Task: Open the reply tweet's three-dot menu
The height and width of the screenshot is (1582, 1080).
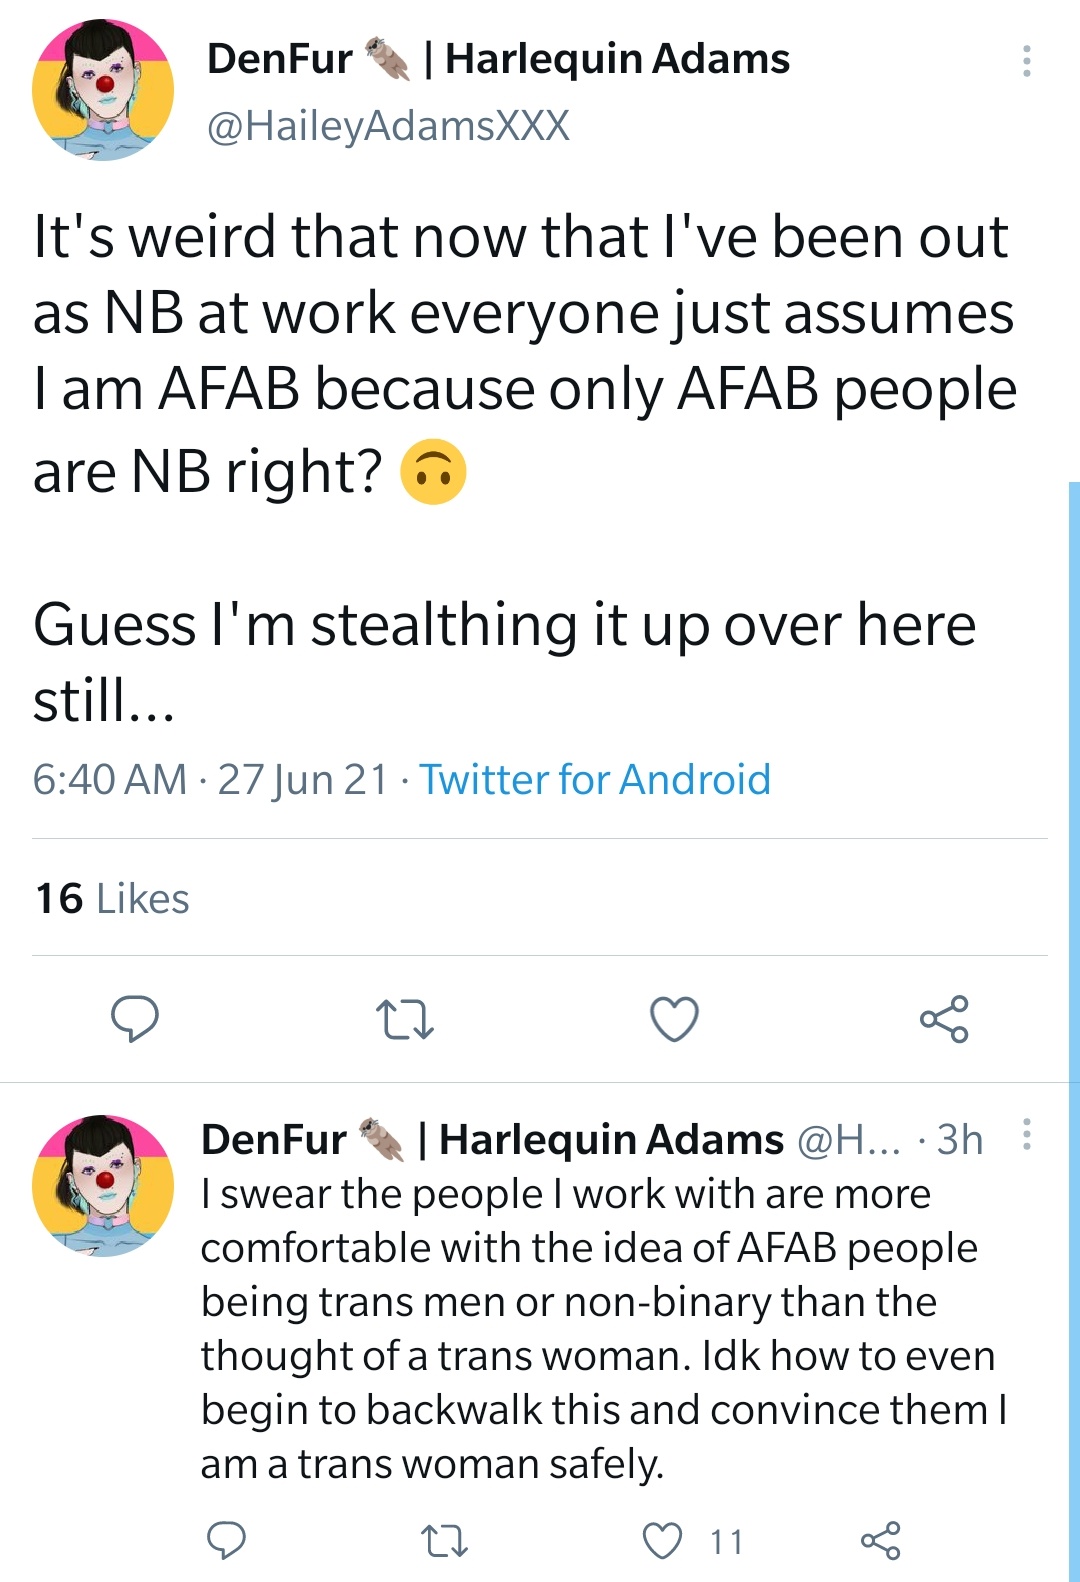Action: [1026, 1135]
